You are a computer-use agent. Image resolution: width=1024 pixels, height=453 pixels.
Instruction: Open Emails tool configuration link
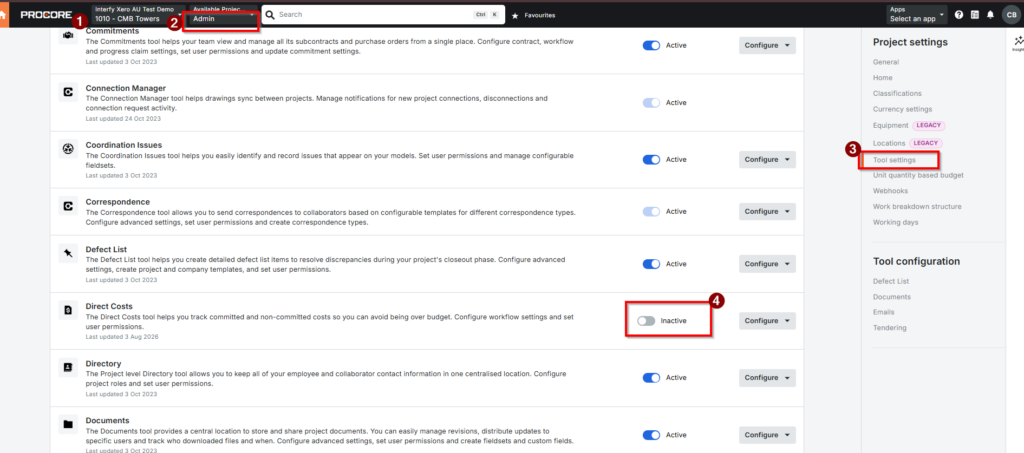[884, 312]
